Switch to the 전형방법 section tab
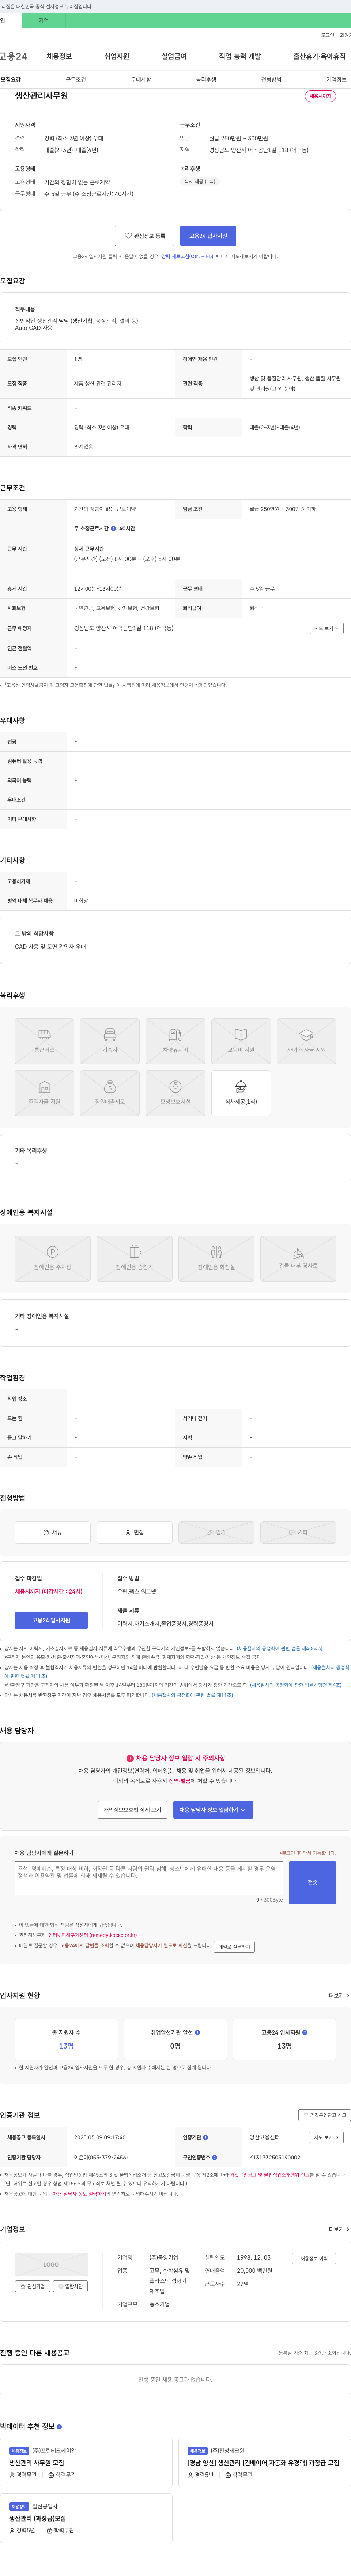 [x=271, y=79]
